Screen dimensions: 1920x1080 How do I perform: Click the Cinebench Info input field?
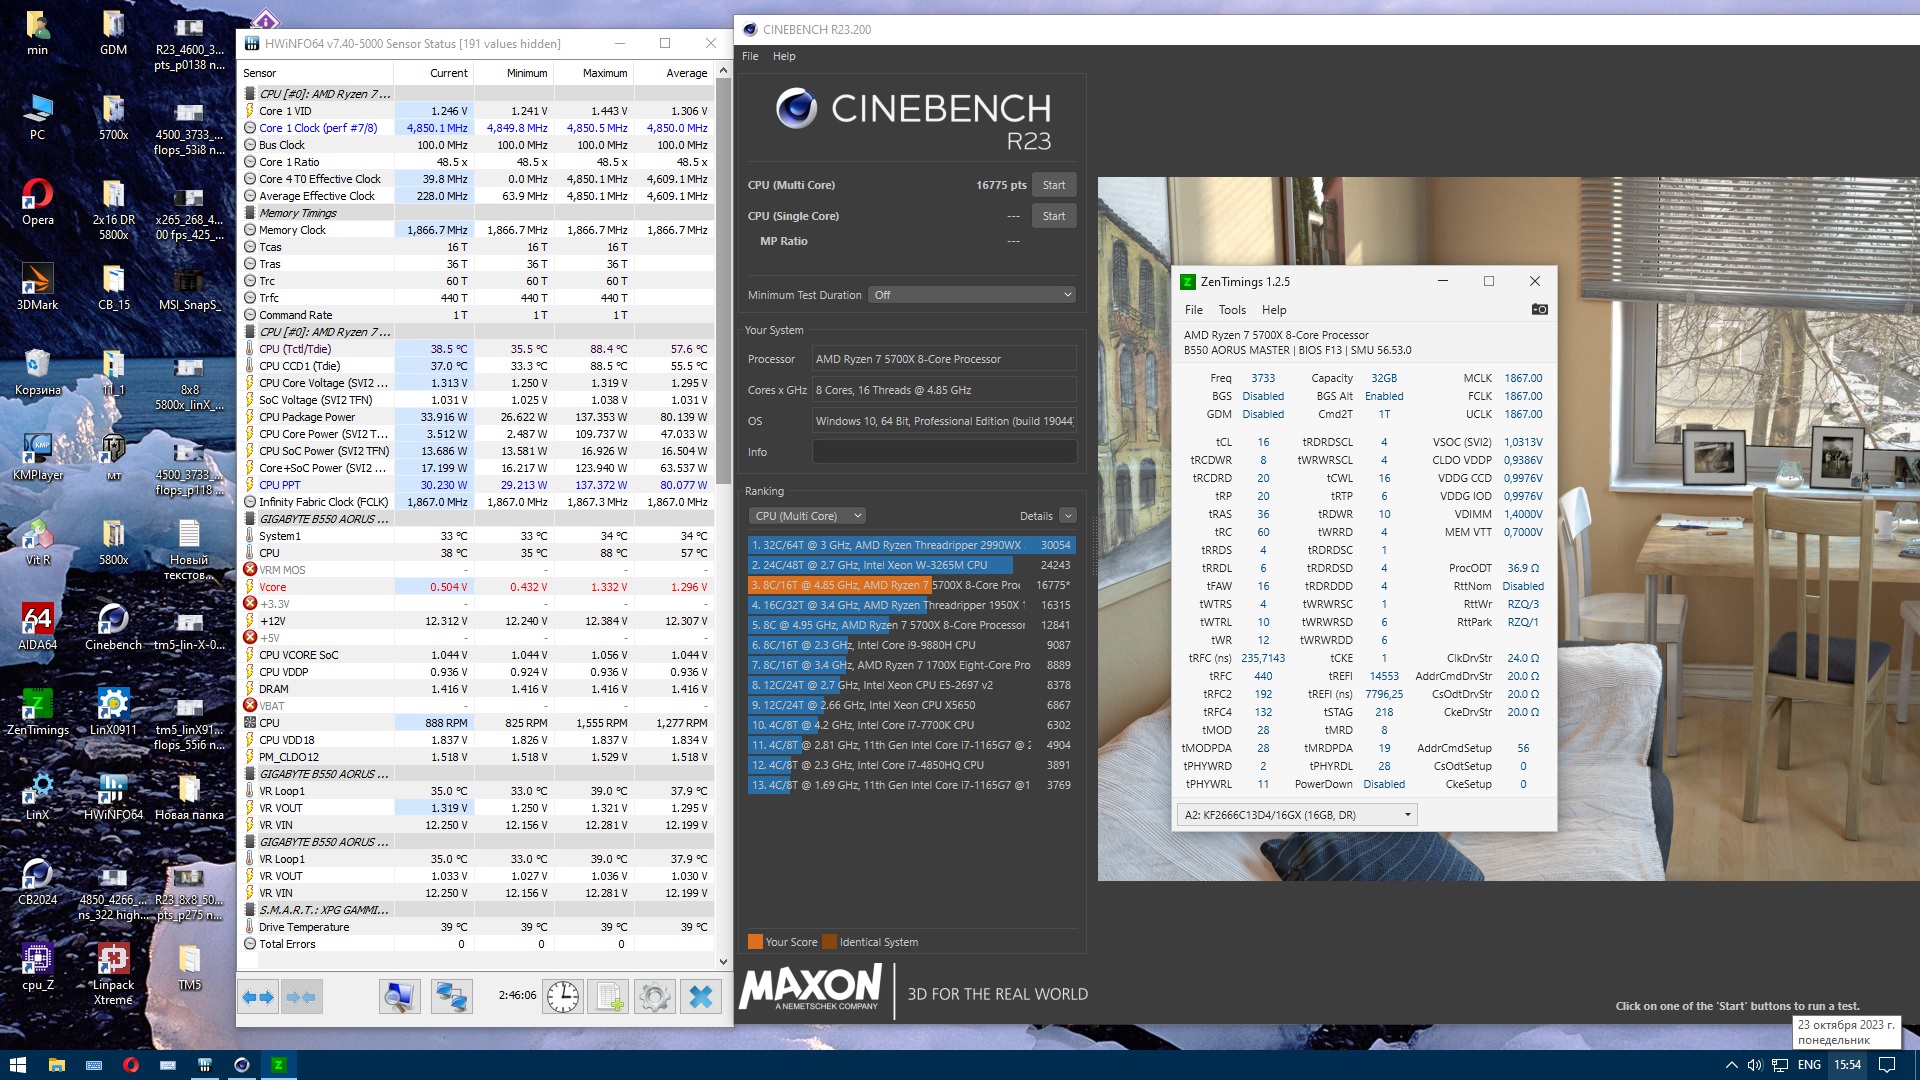pyautogui.click(x=943, y=452)
